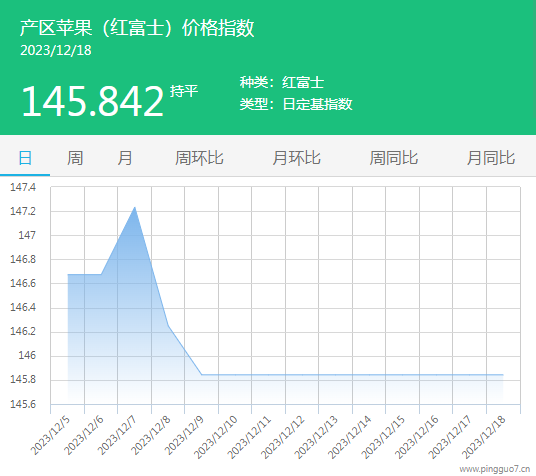This screenshot has height=476, width=536.
Task: Click the line point at 2023/12/8
Action: coord(168,325)
